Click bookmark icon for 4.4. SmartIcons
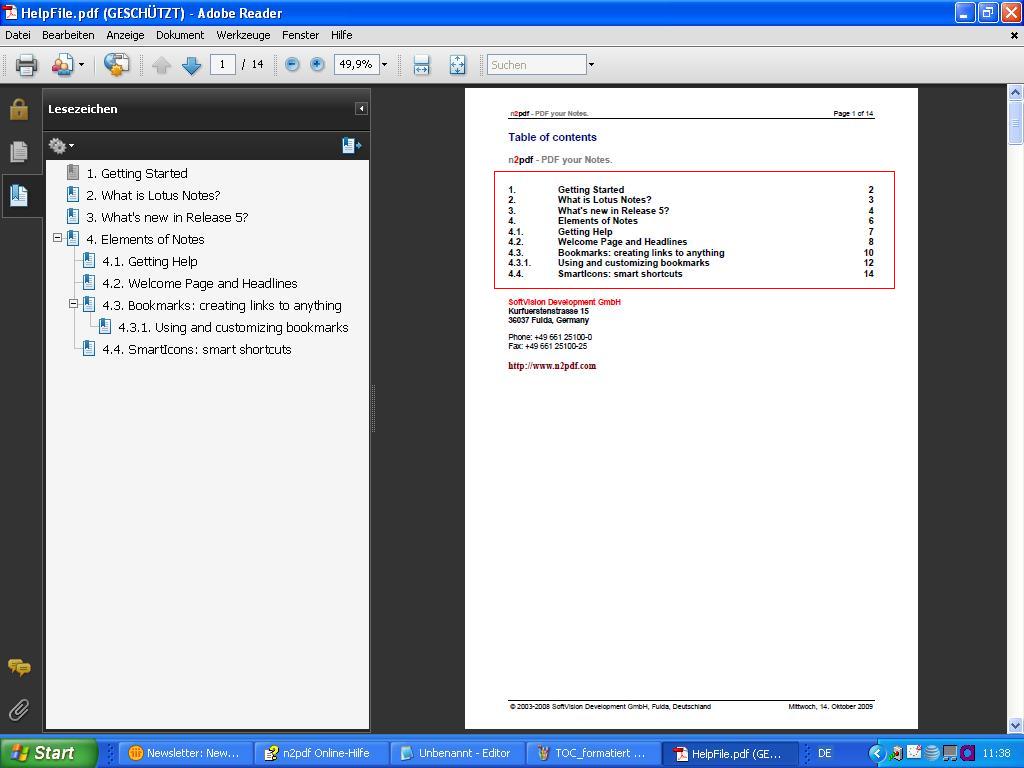The height and width of the screenshot is (768, 1024). tap(89, 349)
